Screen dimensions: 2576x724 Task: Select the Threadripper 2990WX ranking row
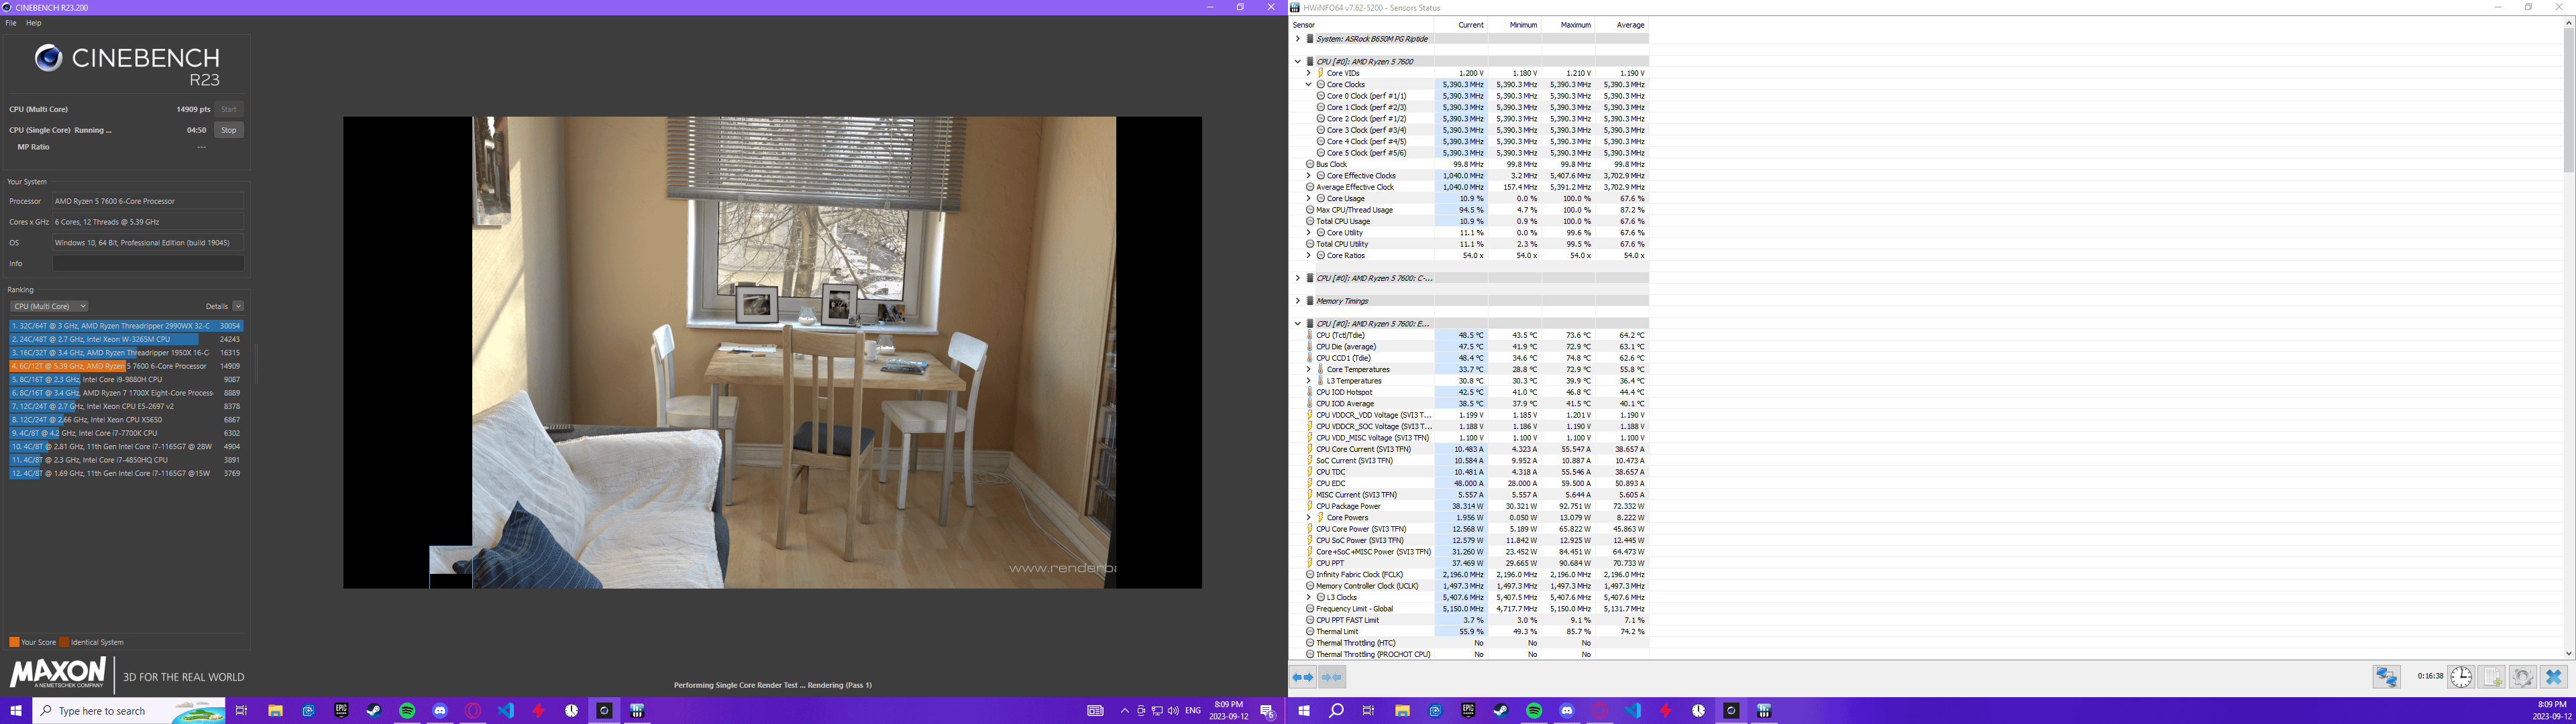pyautogui.click(x=126, y=326)
